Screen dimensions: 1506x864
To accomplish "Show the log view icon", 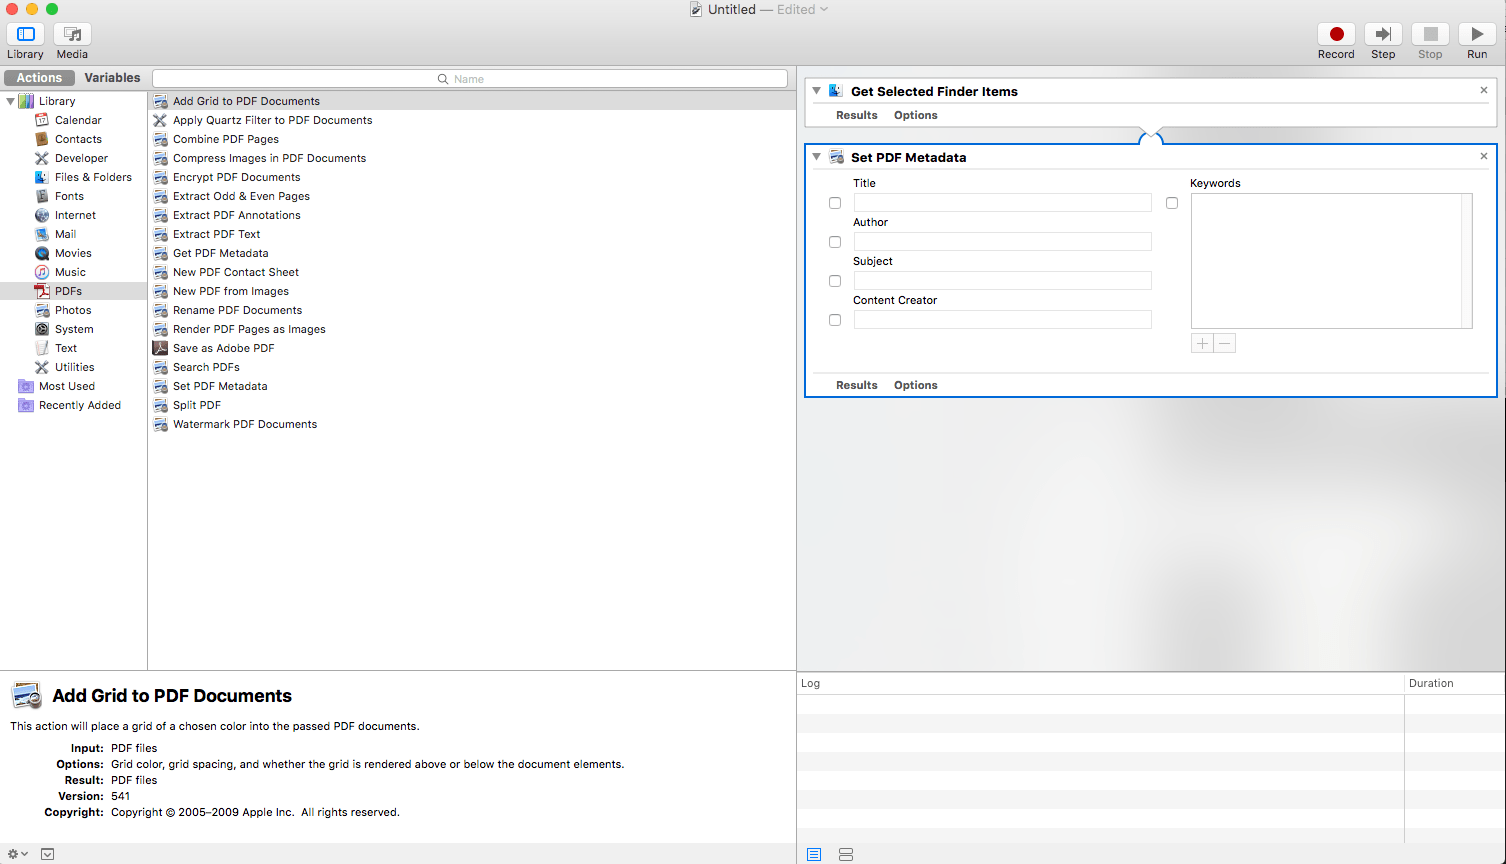I will tap(814, 854).
